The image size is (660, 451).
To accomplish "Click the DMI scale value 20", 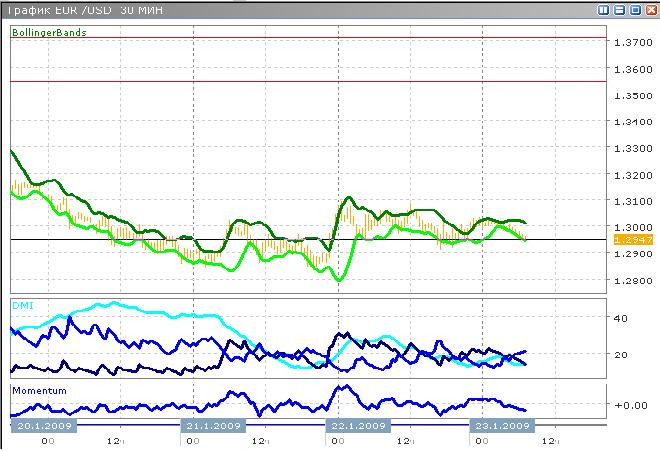I will click(619, 355).
